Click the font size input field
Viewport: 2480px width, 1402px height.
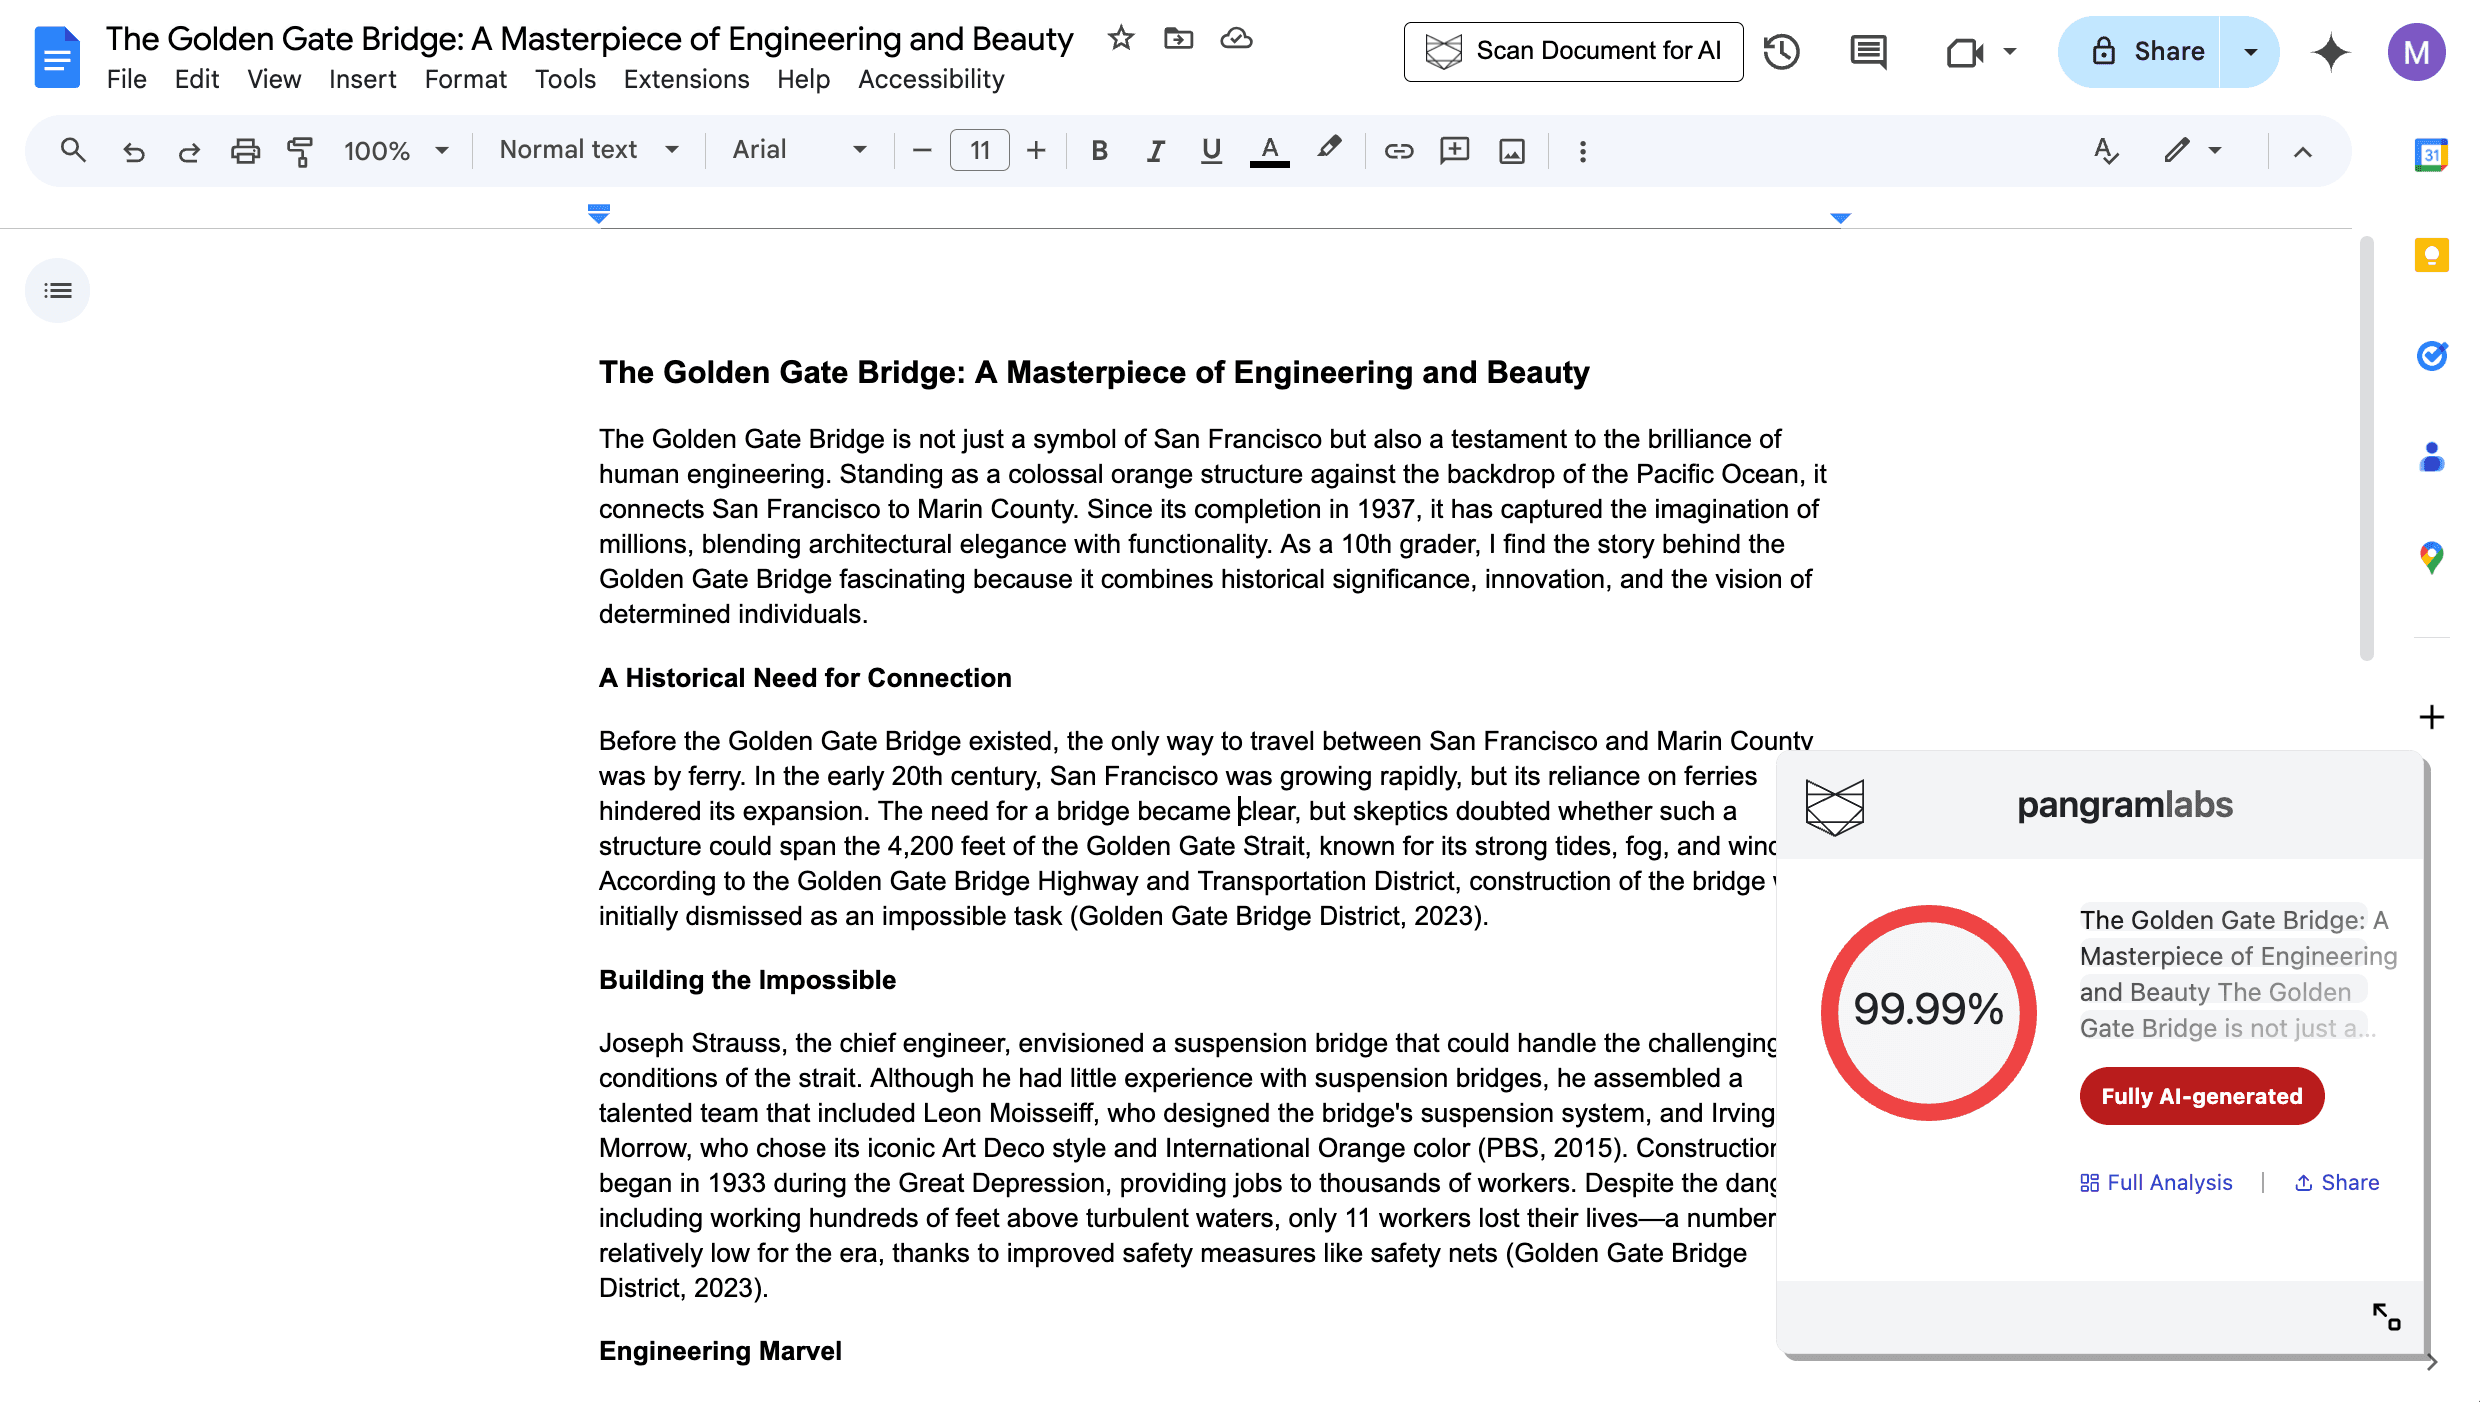979,151
